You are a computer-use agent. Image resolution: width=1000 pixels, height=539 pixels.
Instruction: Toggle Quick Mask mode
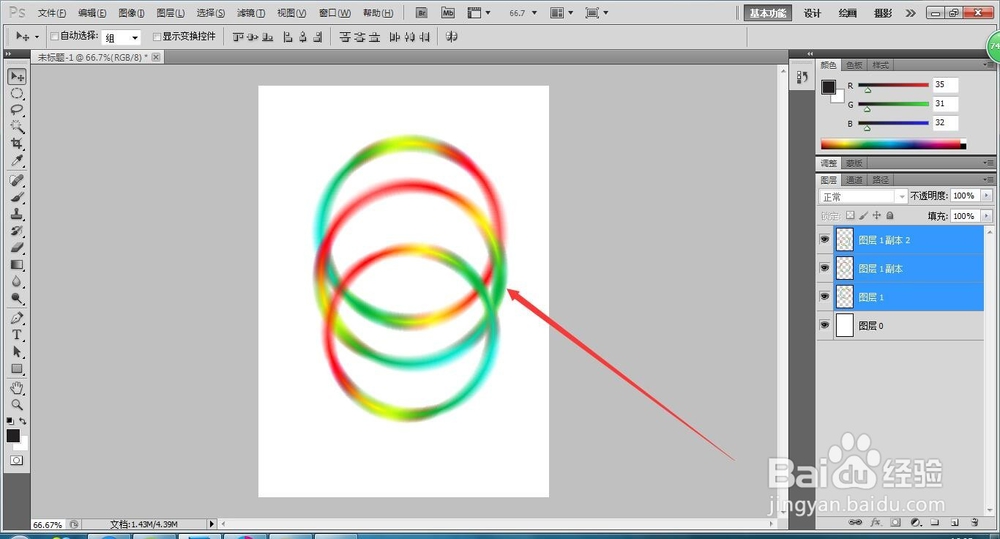17,460
